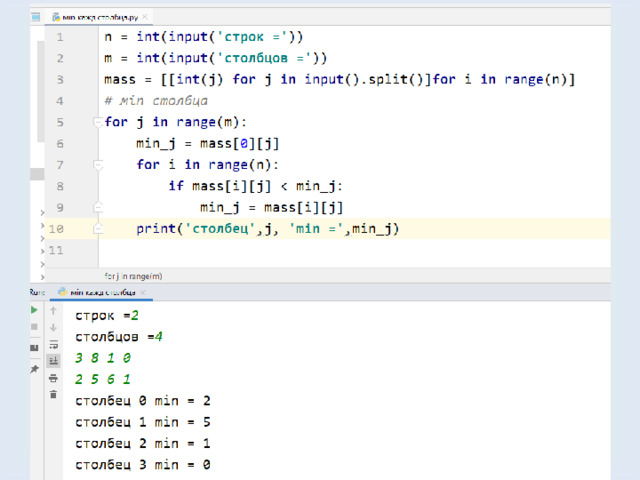The width and height of the screenshot is (640, 480).
Task: Click line number 11 in the gutter
Action: (x=56, y=250)
